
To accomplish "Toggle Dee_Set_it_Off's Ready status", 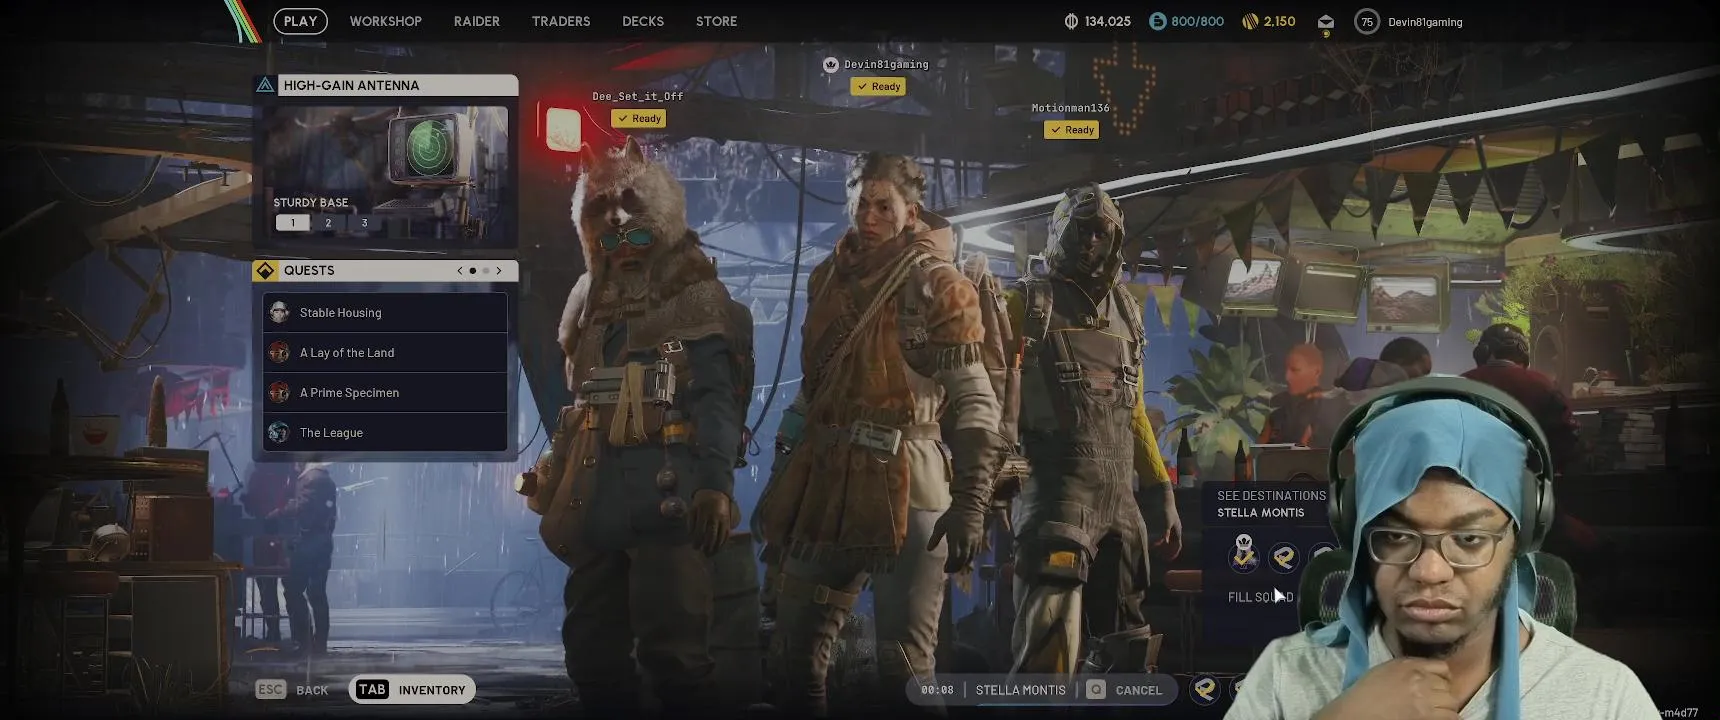I will point(639,118).
